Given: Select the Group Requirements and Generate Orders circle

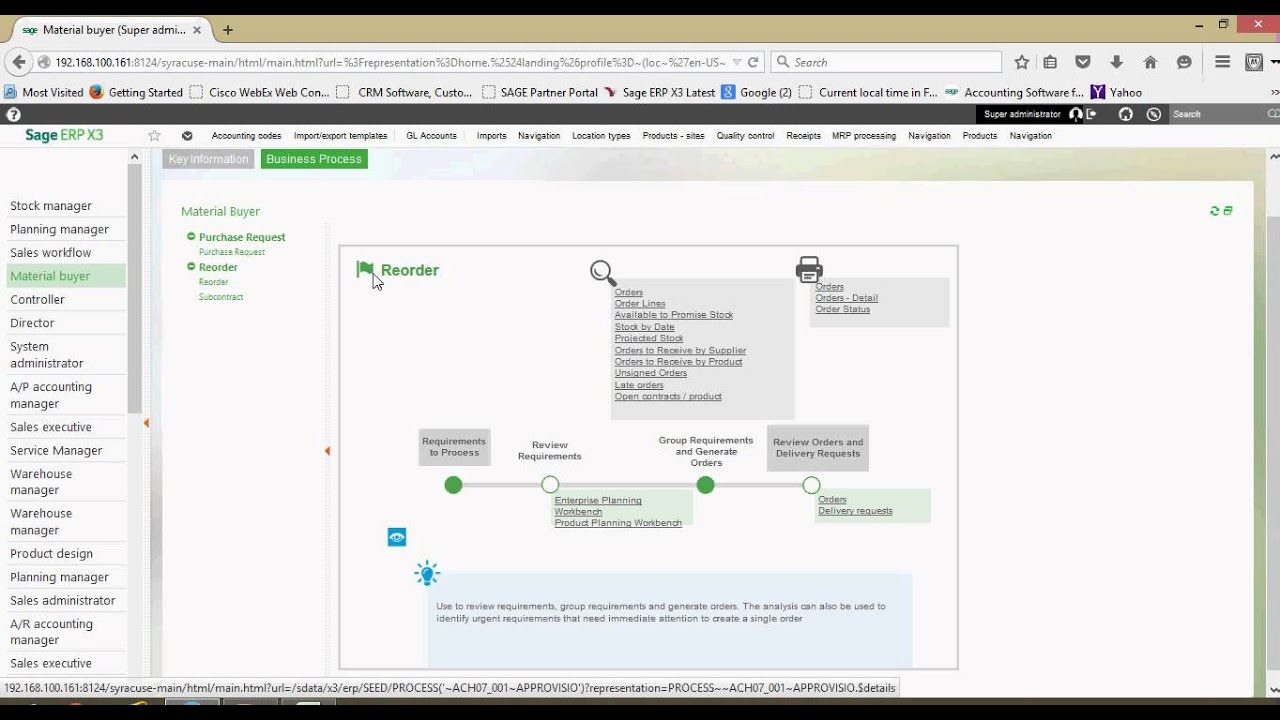Looking at the screenshot, I should point(706,485).
